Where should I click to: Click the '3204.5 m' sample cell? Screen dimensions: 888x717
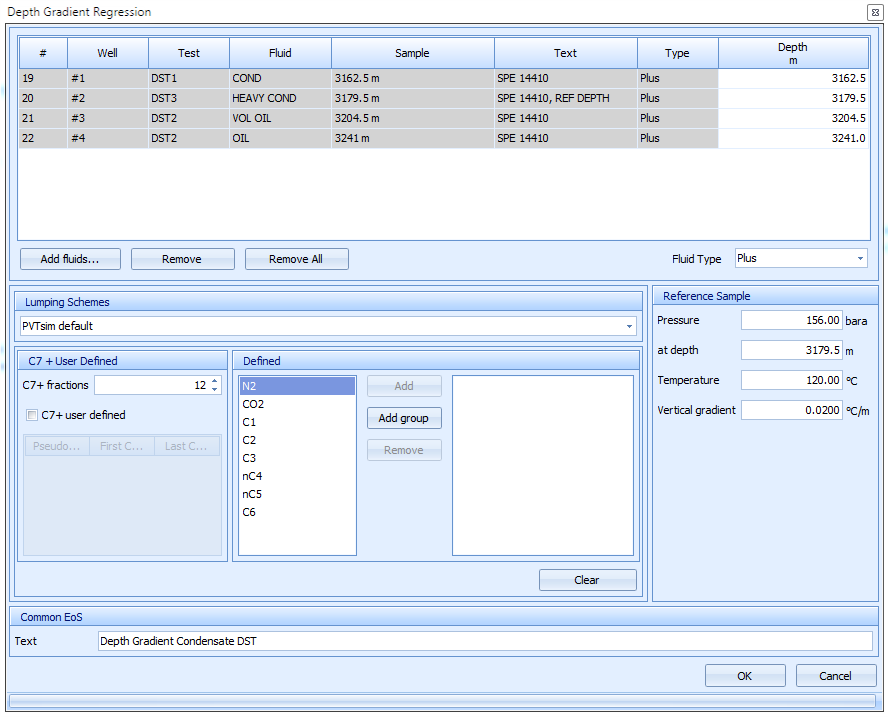[x=412, y=118]
